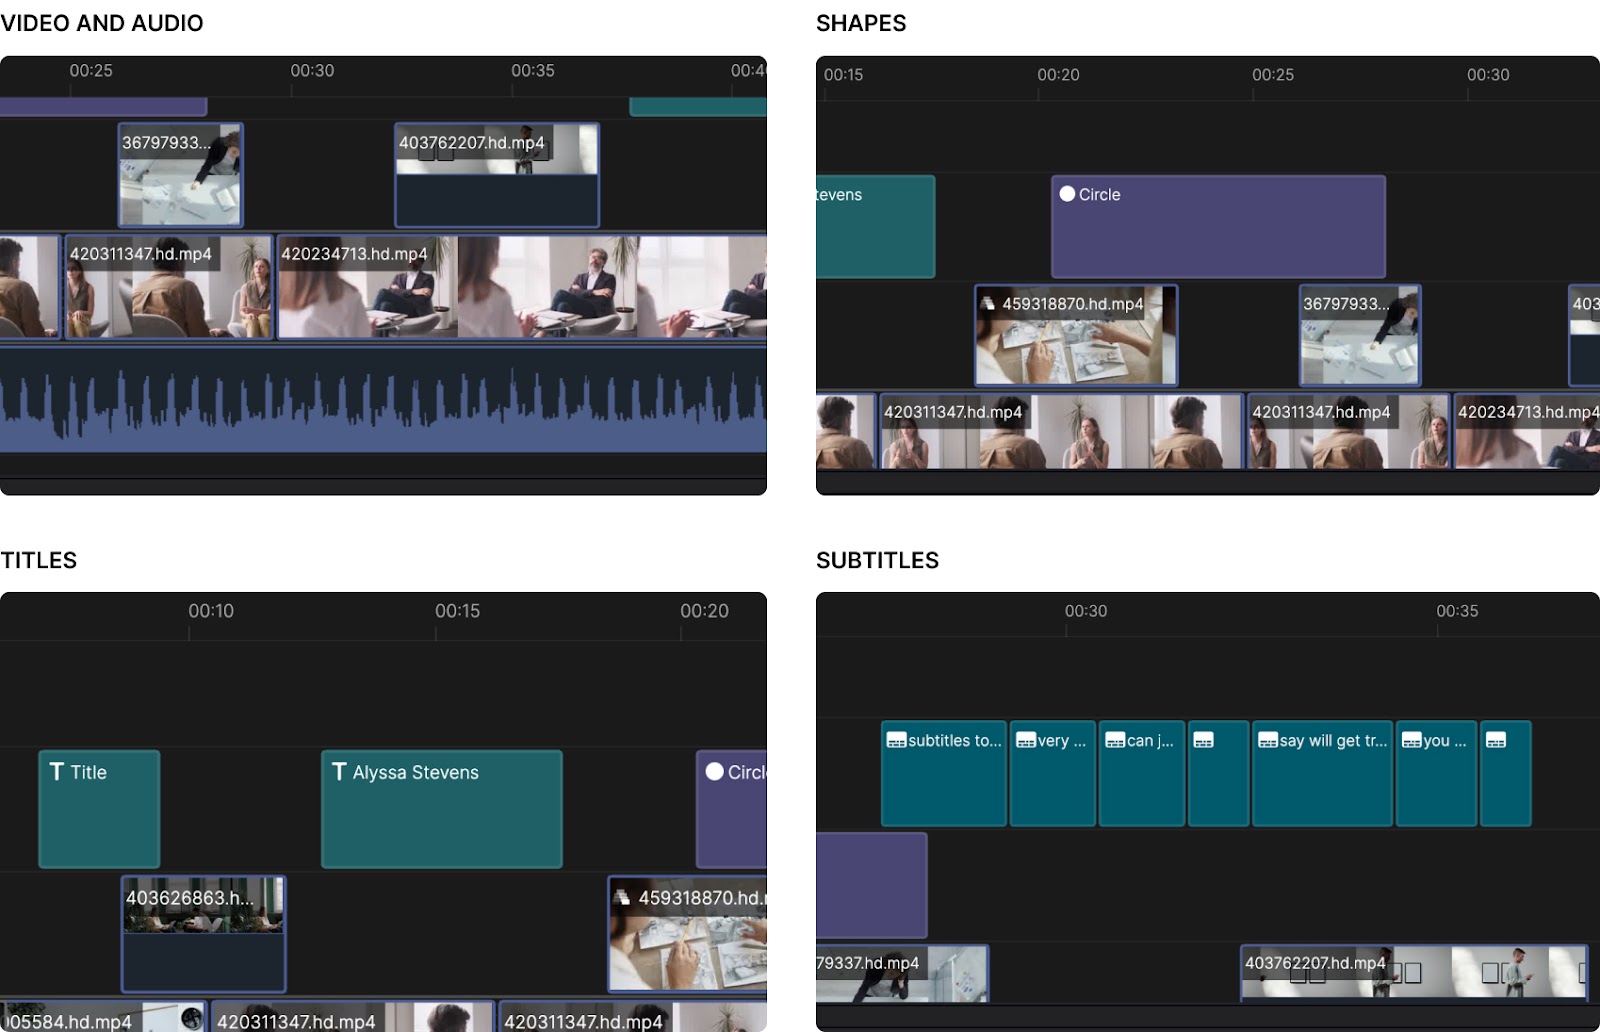Select the 459318870.hd clip in Titles
This screenshot has width=1600, height=1032.
[688, 934]
